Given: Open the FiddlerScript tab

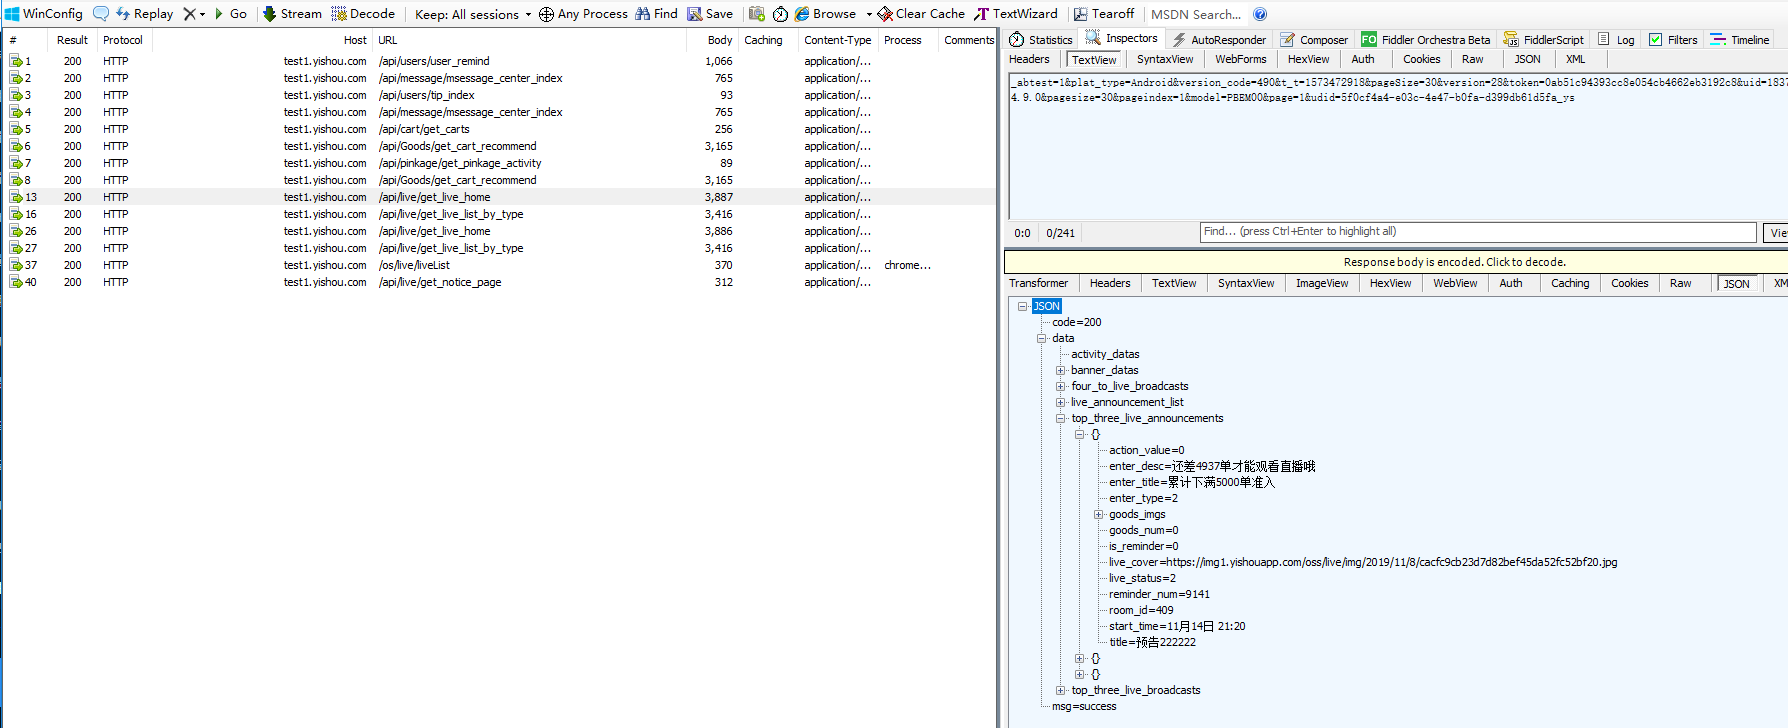Looking at the screenshot, I should coord(1543,40).
